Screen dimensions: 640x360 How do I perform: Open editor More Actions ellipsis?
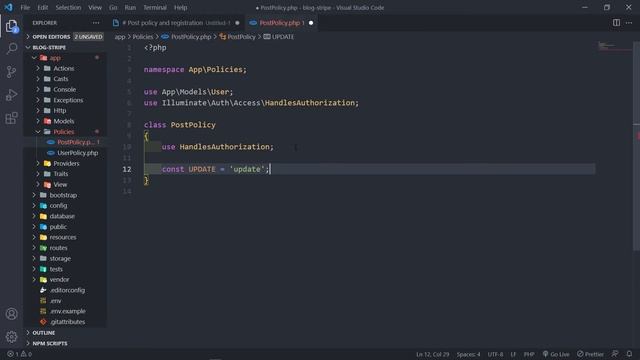point(629,23)
